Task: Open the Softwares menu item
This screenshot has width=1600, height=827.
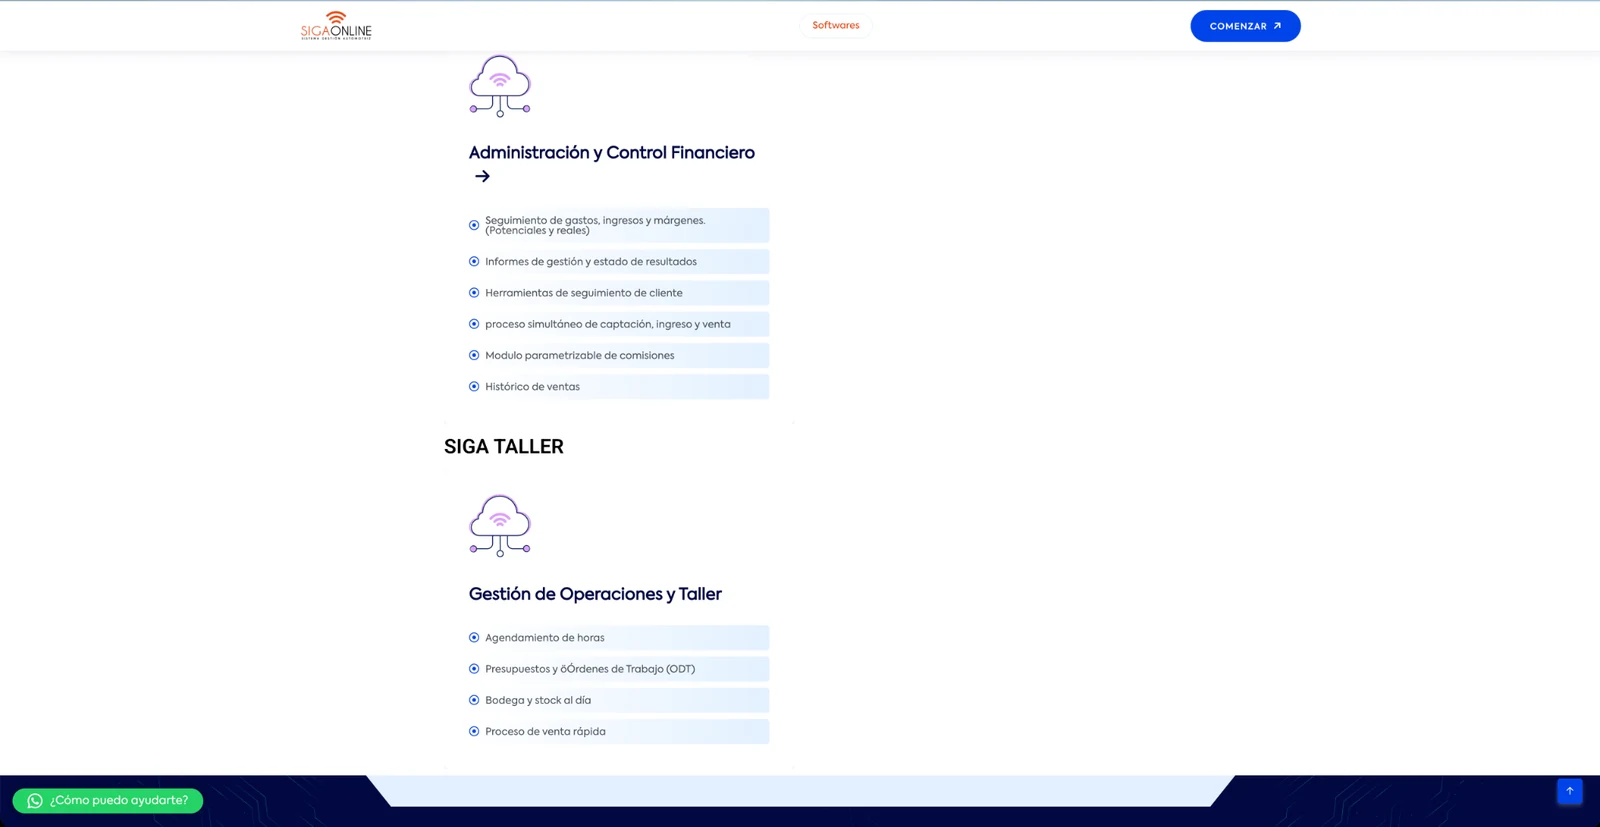Action: 836,26
